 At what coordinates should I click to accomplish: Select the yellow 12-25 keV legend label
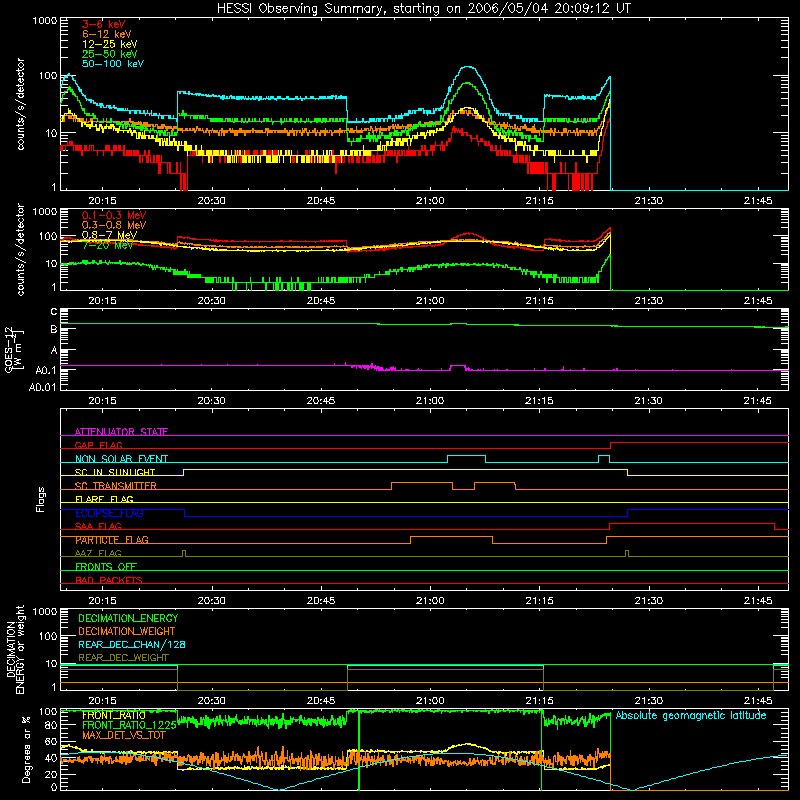(109, 44)
